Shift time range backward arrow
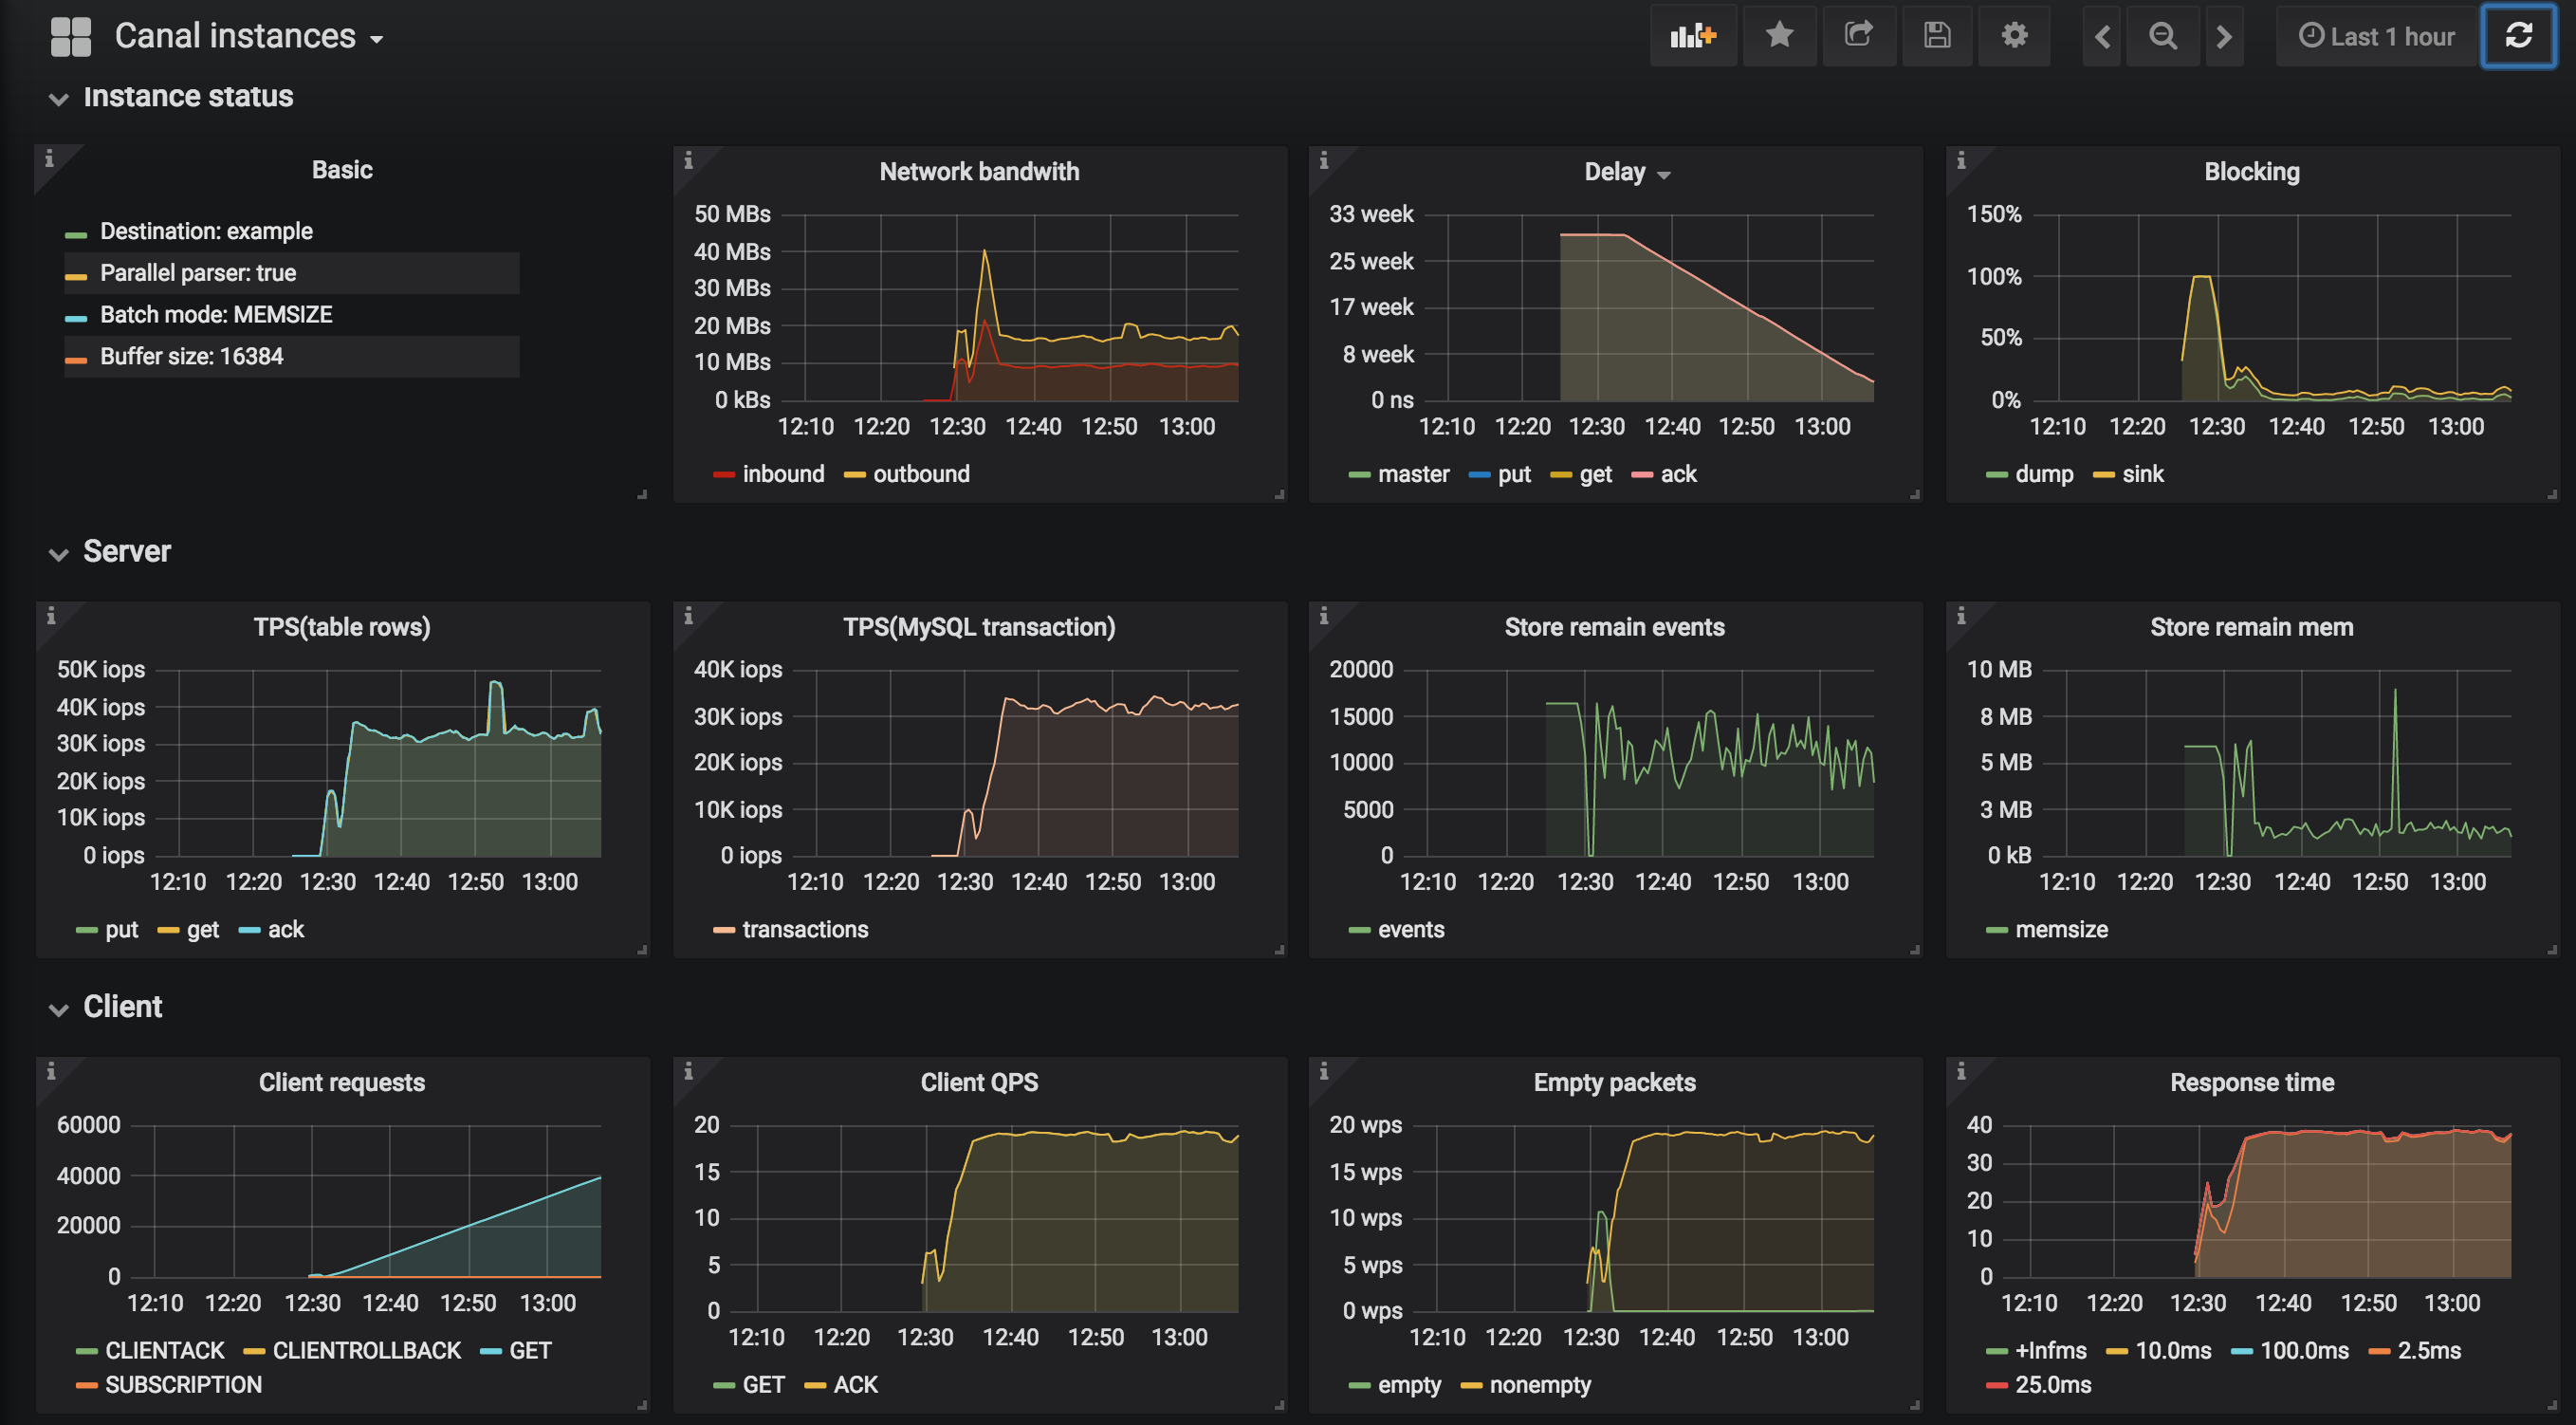Image resolution: width=2576 pixels, height=1425 pixels. tap(2102, 36)
